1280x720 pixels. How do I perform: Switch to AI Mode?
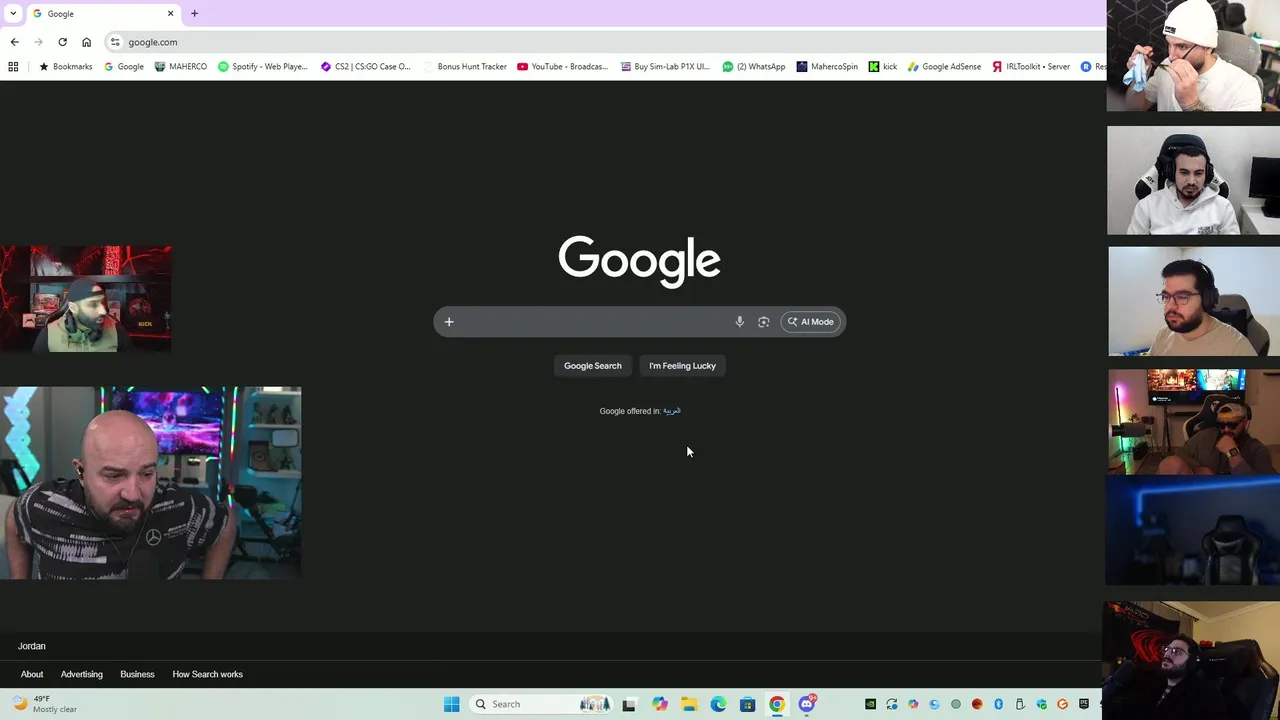point(810,322)
